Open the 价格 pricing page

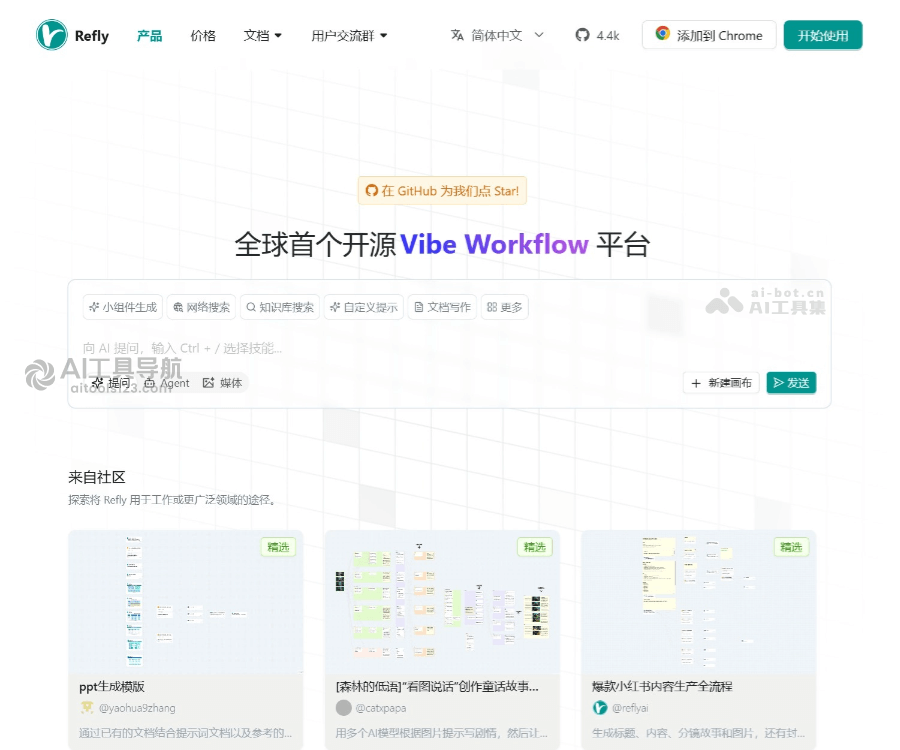[203, 36]
